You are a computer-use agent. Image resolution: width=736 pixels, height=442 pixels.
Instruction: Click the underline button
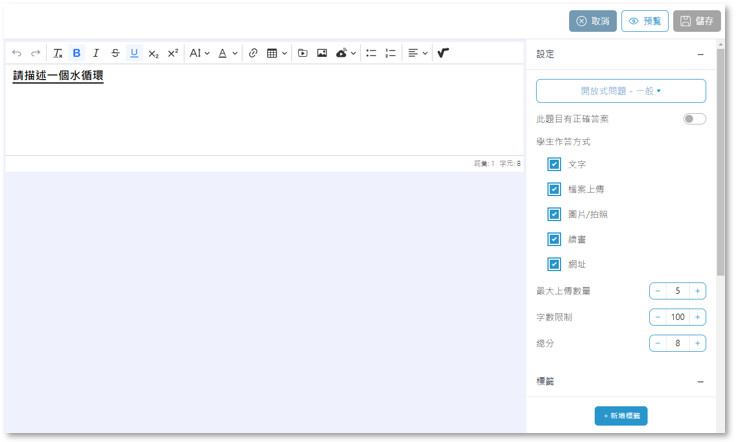coord(134,53)
